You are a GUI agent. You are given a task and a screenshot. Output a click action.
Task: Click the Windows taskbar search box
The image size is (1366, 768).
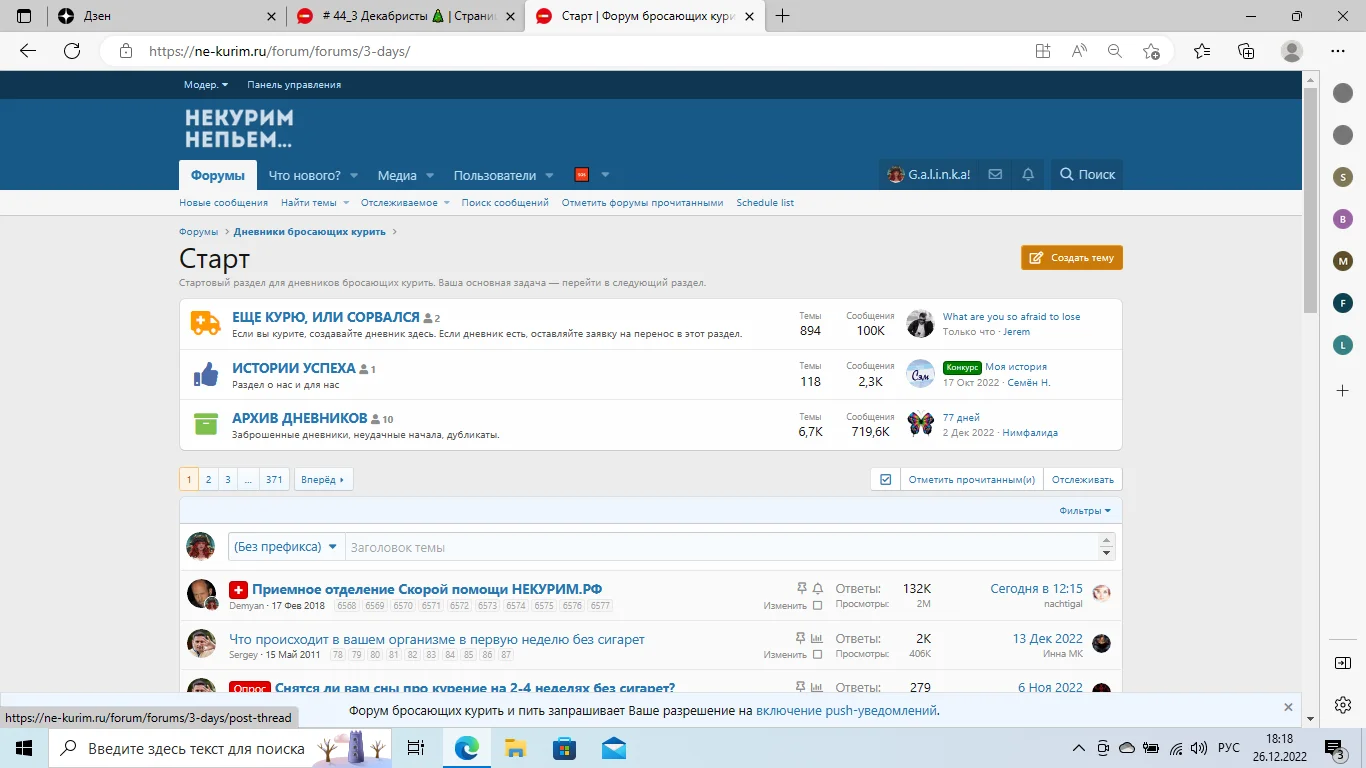(221, 748)
